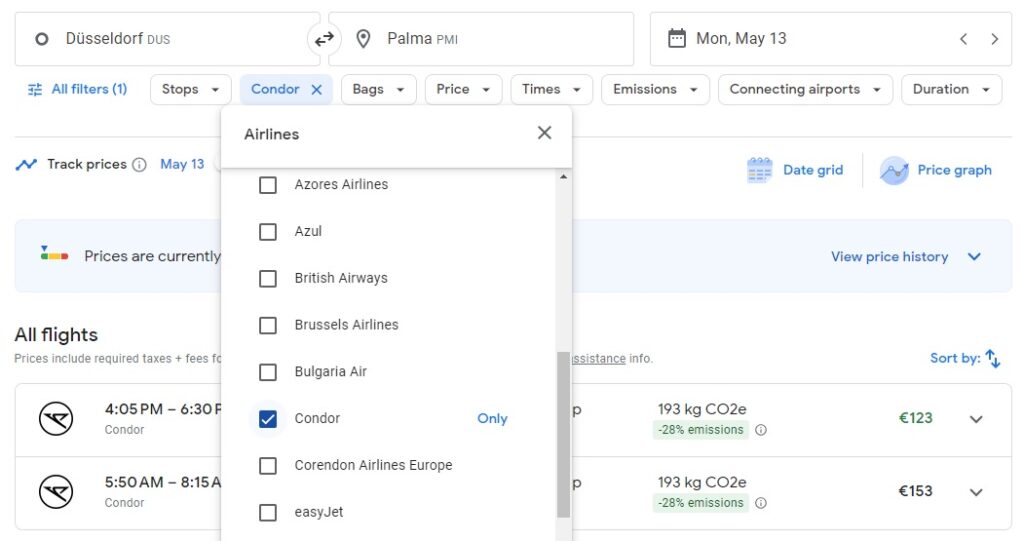Remove the Condor filter chip
This screenshot has width=1024, height=541.
[x=316, y=89]
